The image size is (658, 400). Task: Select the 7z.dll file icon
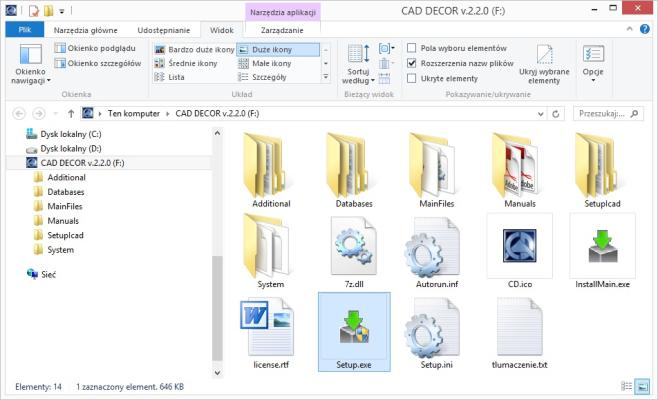coord(354,246)
